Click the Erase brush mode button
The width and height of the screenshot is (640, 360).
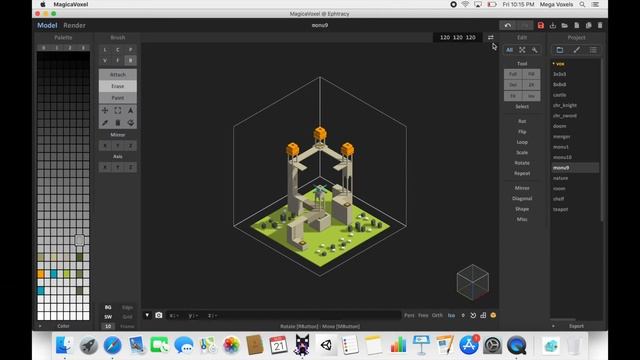point(118,86)
